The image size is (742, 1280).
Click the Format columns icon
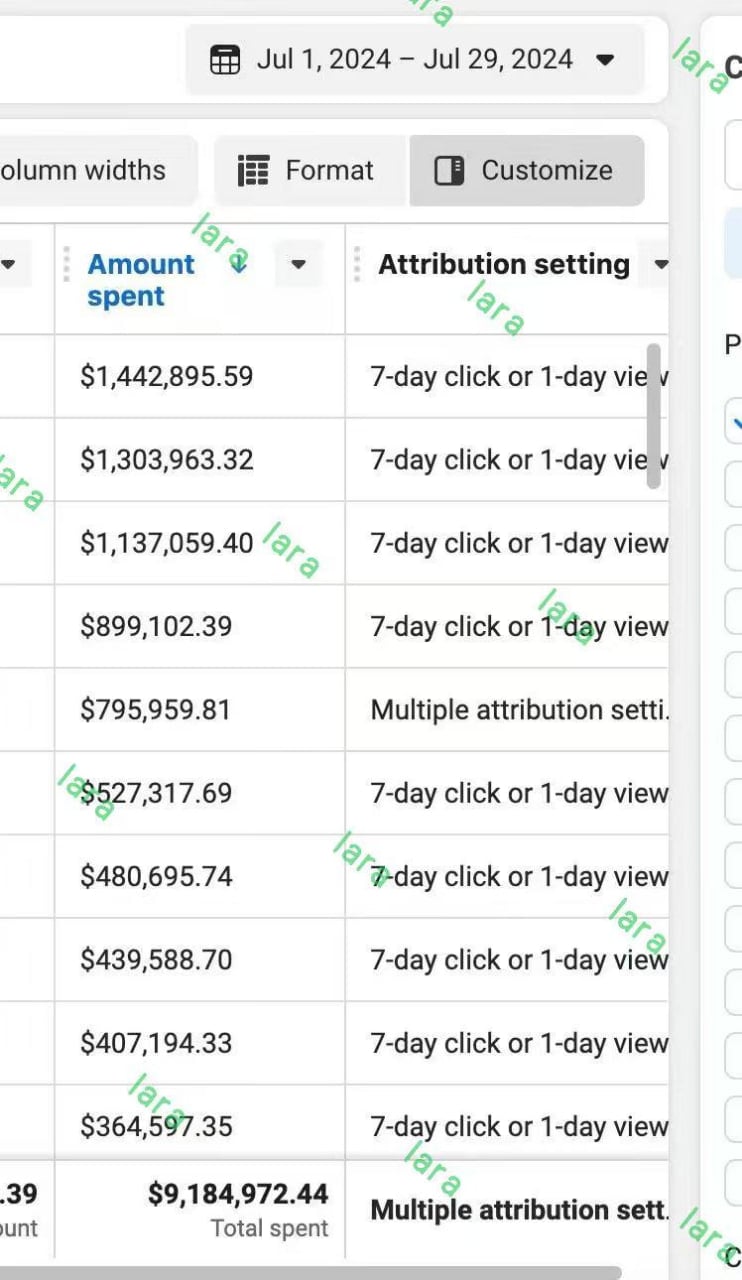click(254, 171)
